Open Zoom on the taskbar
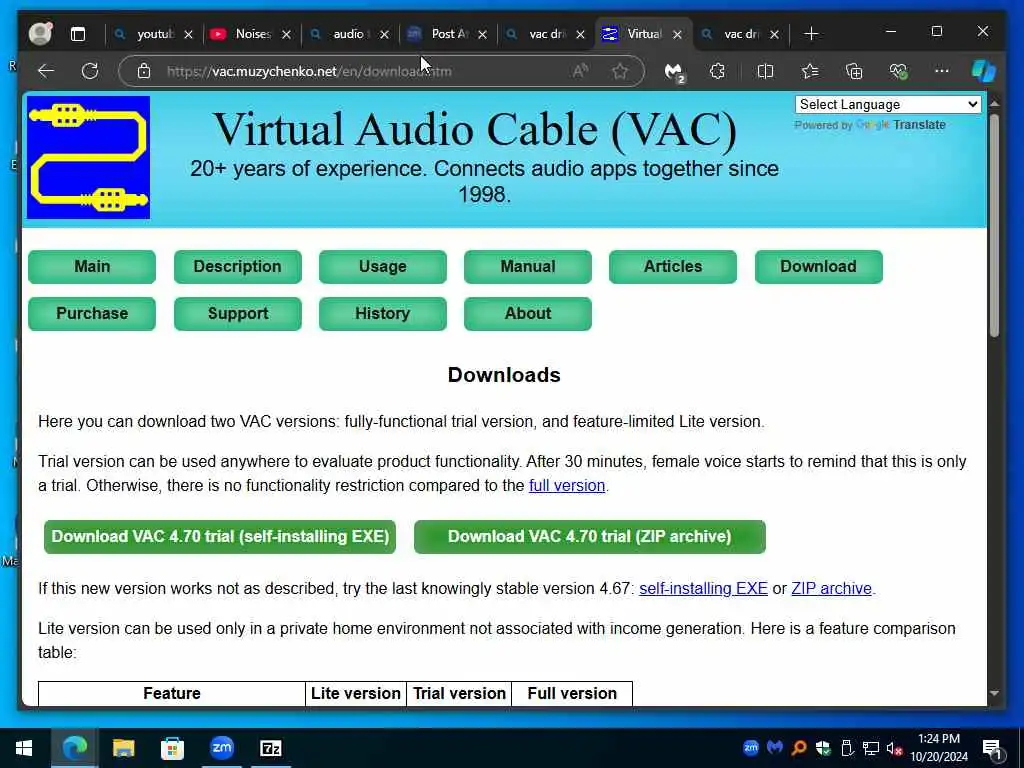Screen dimensions: 1024x768 click(x=222, y=748)
